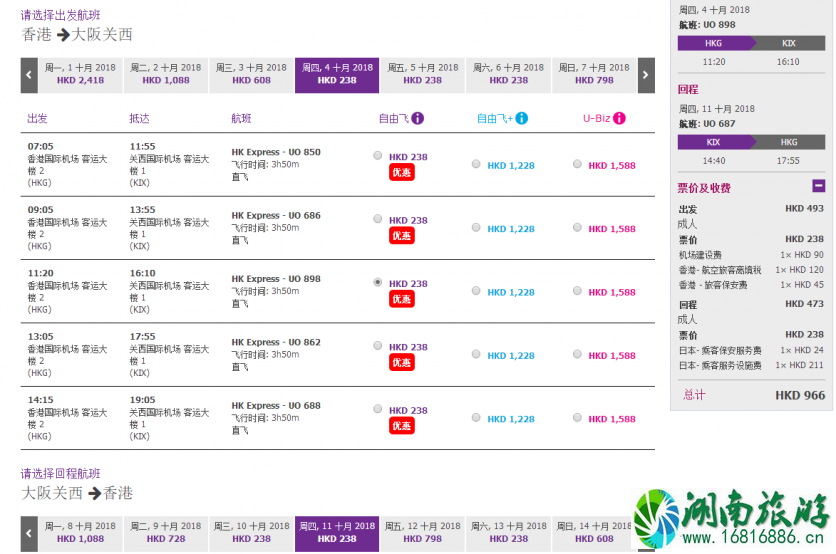Choose return date 周日 14 十月 HKD 608
Viewport: 836px width, 554px height.
(594, 533)
